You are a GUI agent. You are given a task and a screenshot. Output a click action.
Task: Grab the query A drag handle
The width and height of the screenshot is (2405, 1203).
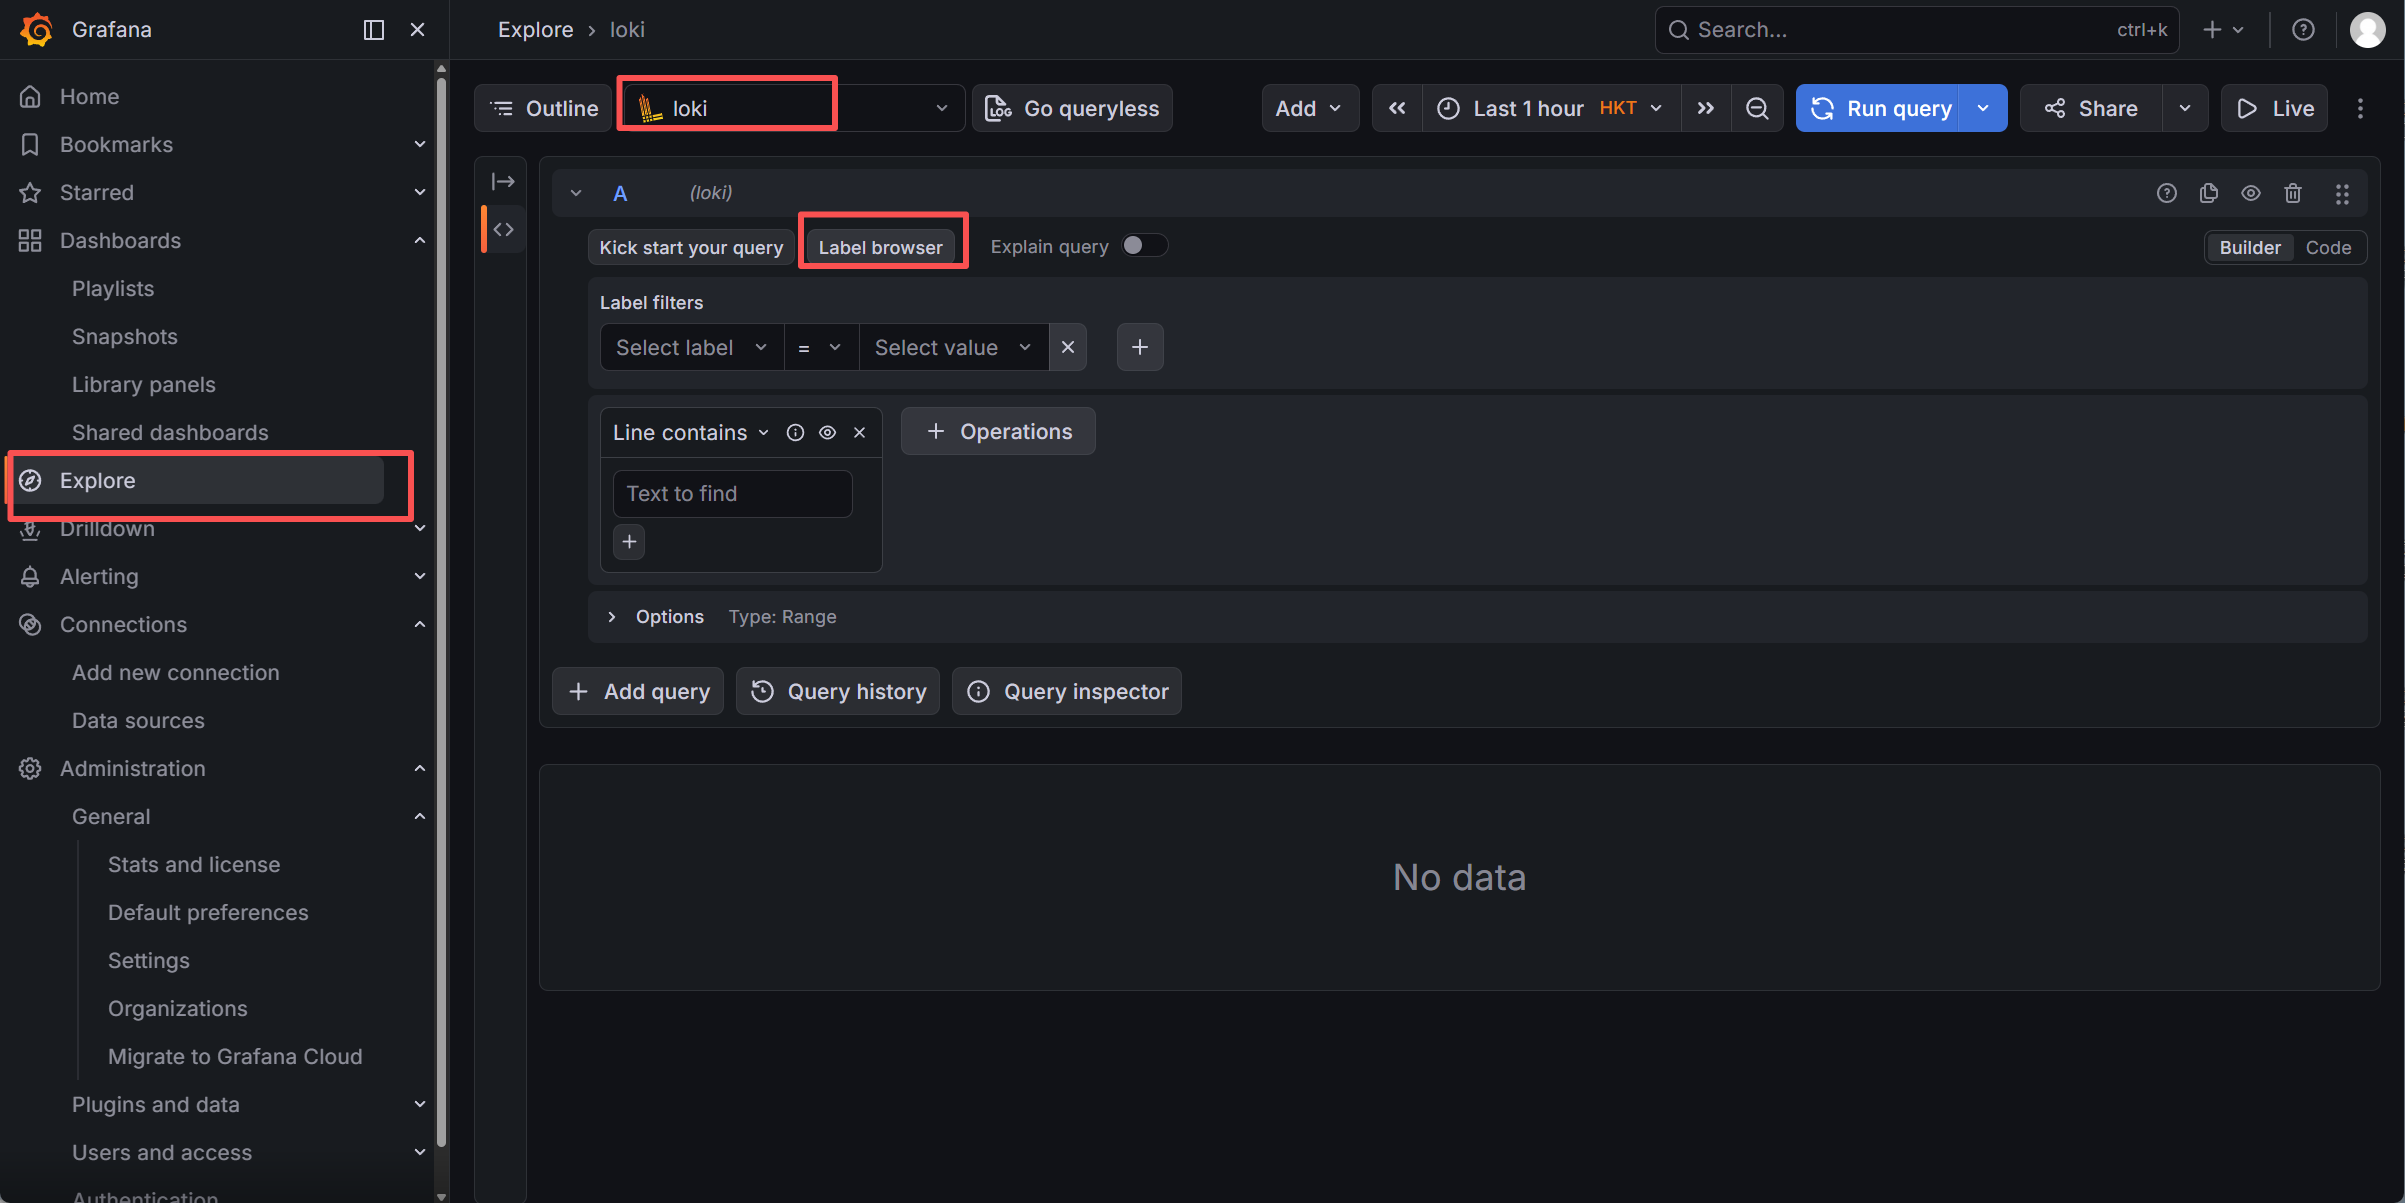tap(2342, 193)
